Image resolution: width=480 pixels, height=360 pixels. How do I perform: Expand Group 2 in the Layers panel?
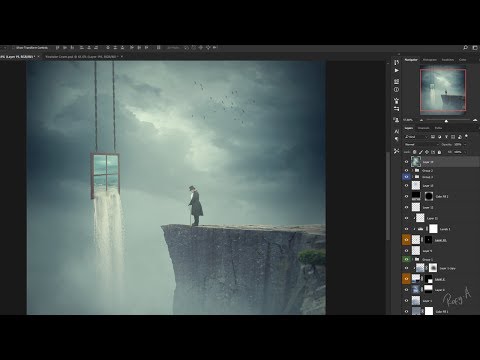click(413, 170)
